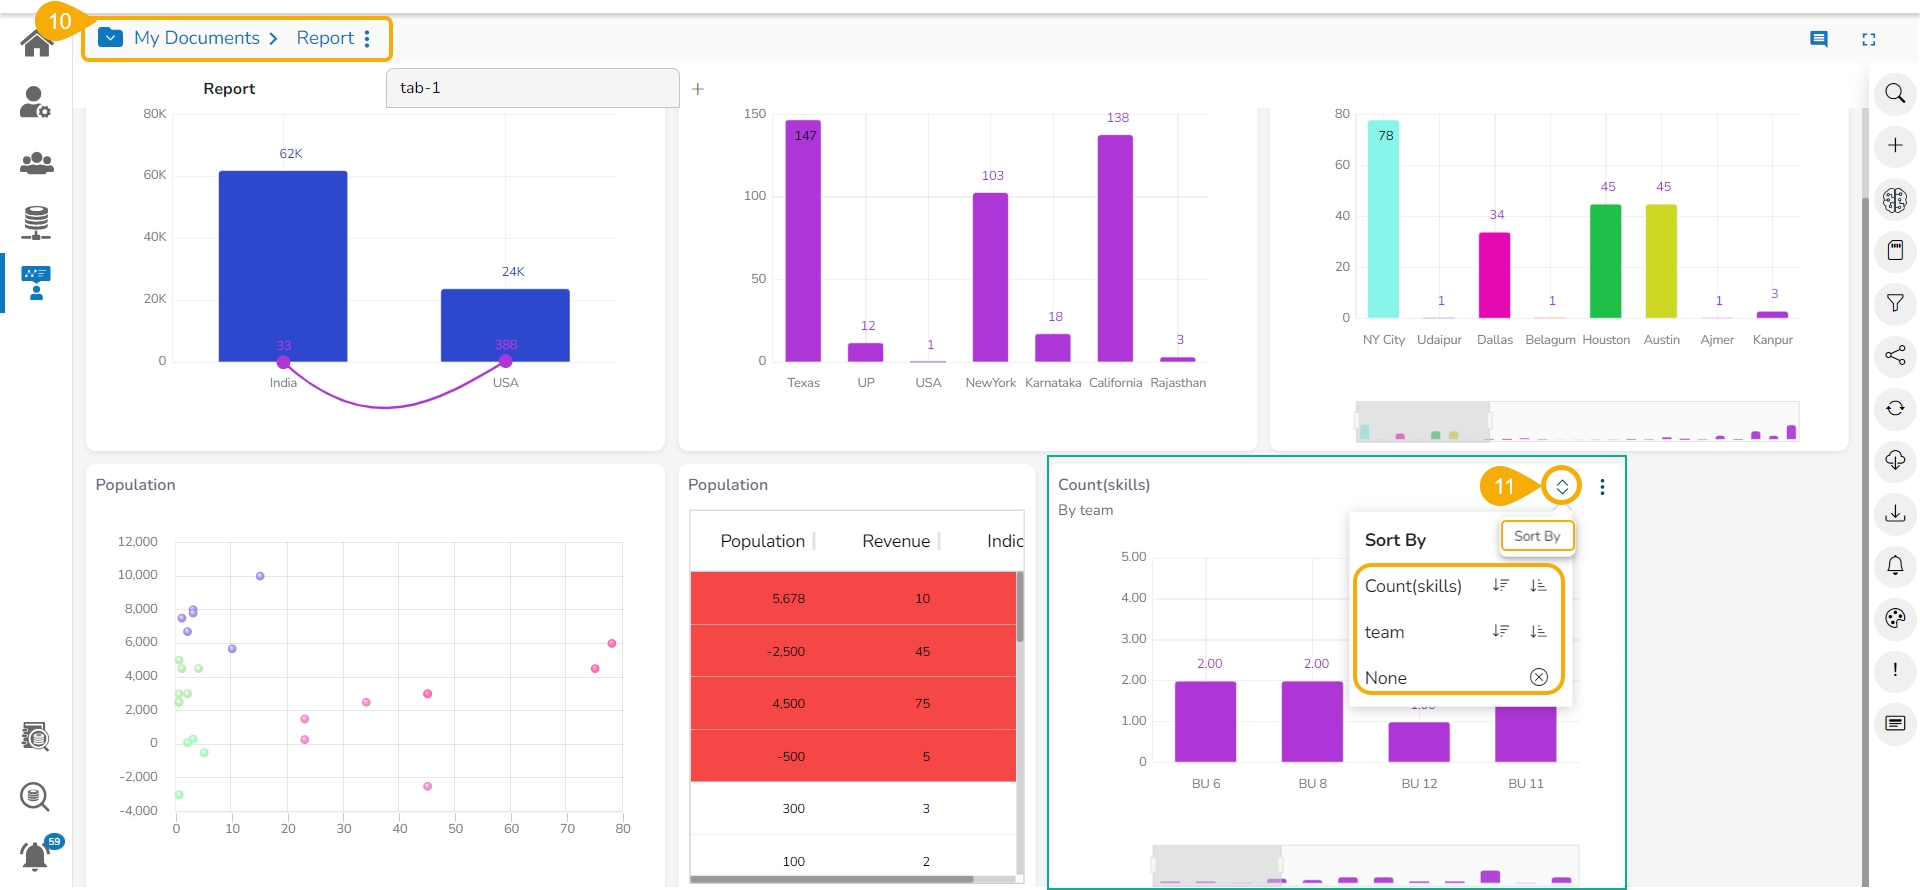Expand the My Documents dropdown arrow
This screenshot has height=890, width=1920.
click(x=111, y=38)
